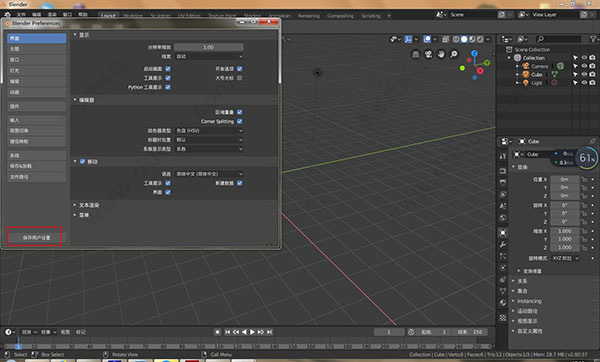600x362 pixels.
Task: Select the Cube object in outliner
Action: (536, 74)
